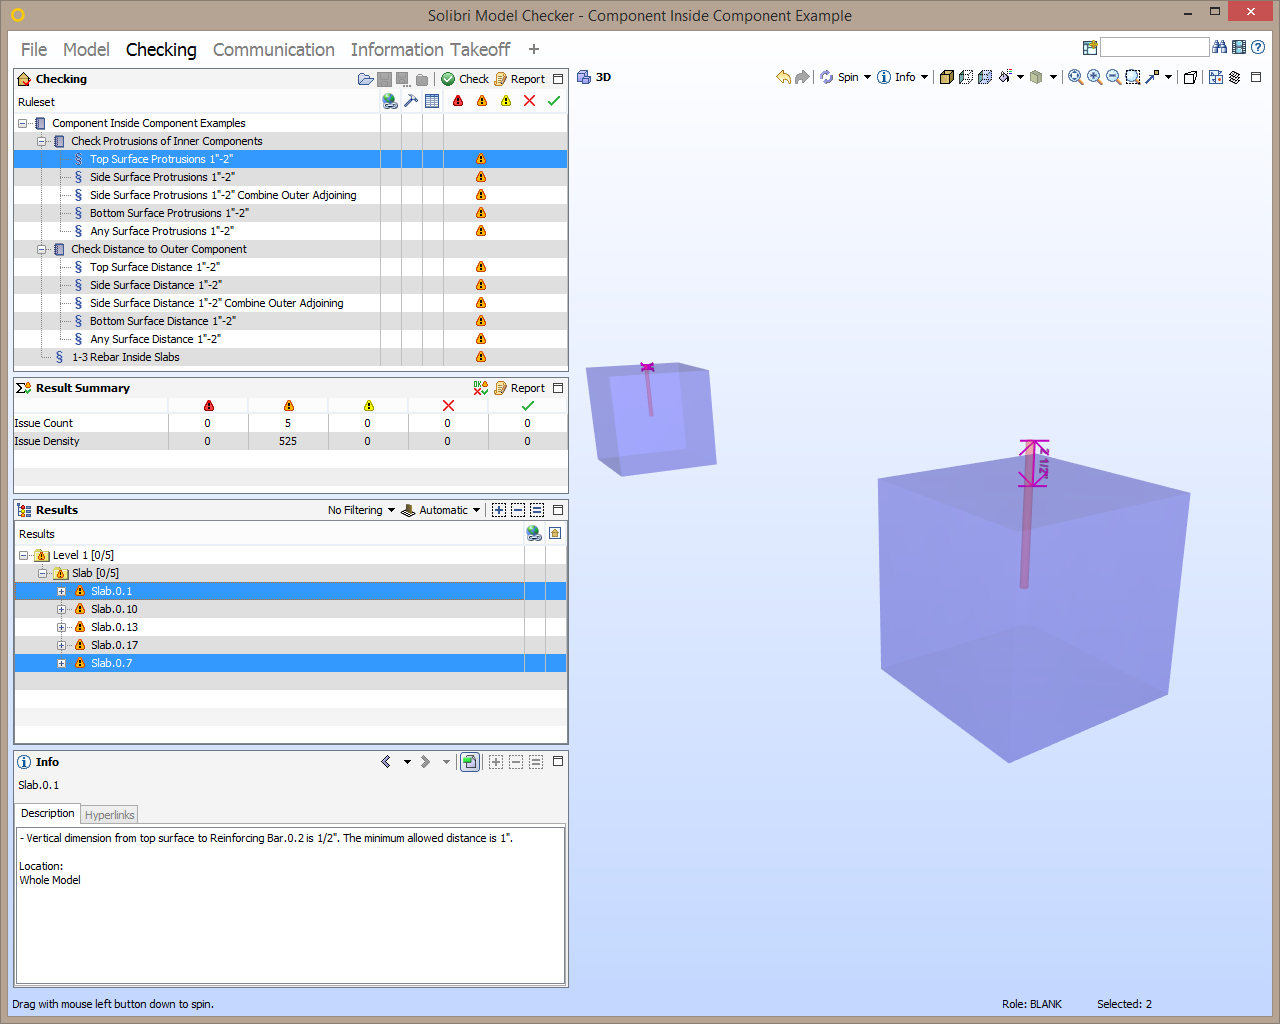Toggle result summary OK/issue display icon
1280x1024 pixels.
coord(481,388)
